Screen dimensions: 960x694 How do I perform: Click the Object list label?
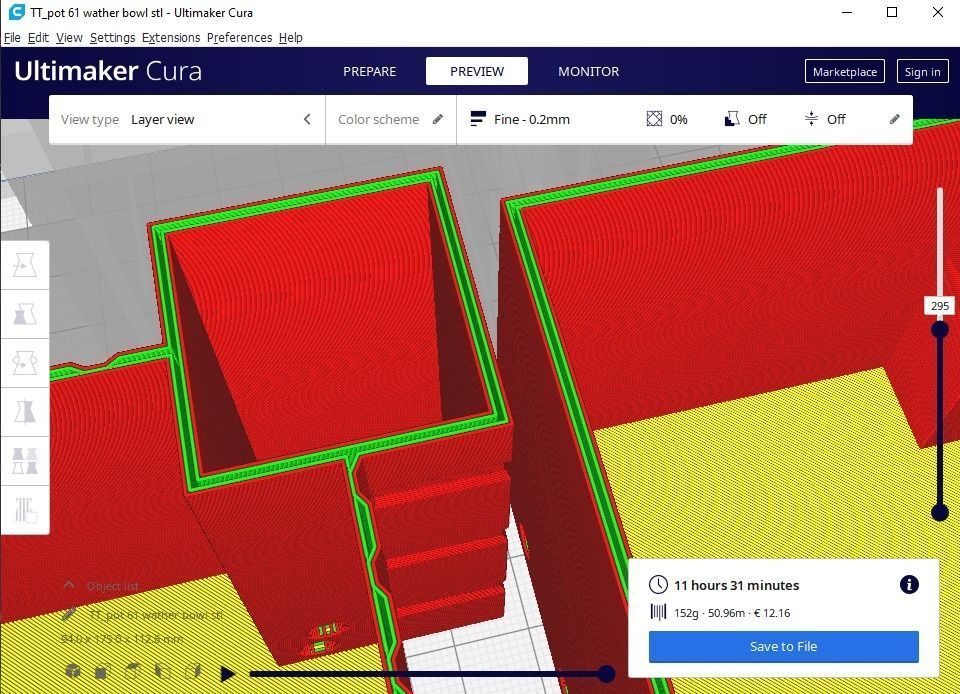click(x=113, y=586)
